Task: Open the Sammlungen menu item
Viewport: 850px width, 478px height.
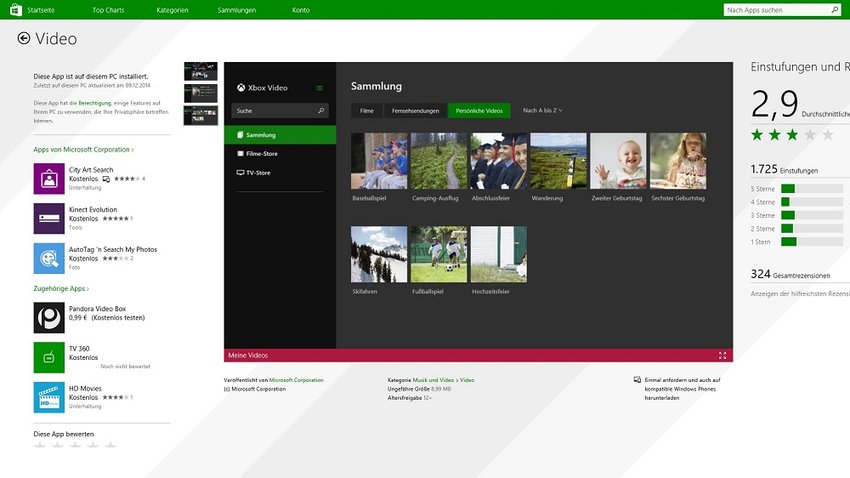Action: pos(236,10)
